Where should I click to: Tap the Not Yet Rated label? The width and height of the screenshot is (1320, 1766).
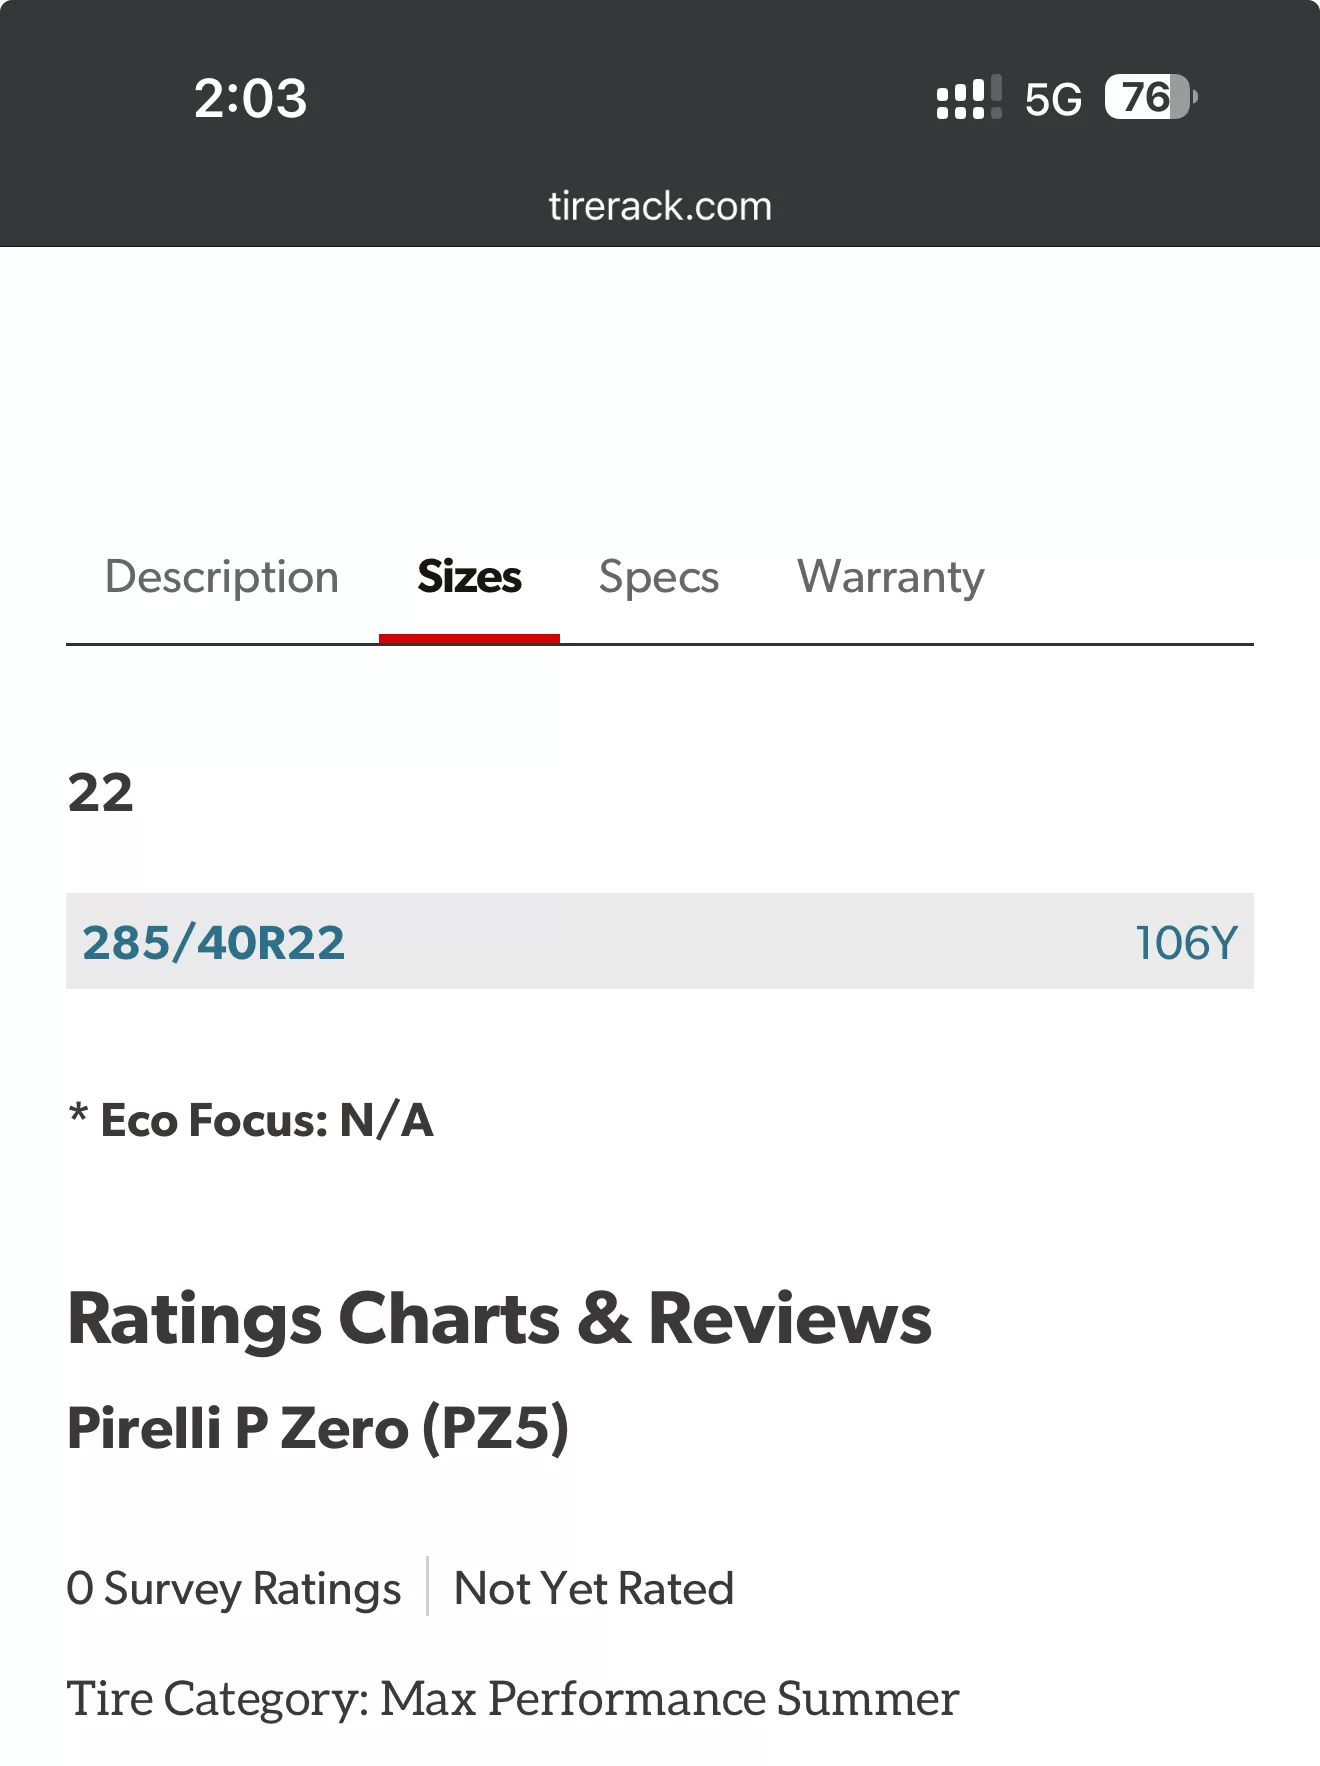tap(594, 1588)
